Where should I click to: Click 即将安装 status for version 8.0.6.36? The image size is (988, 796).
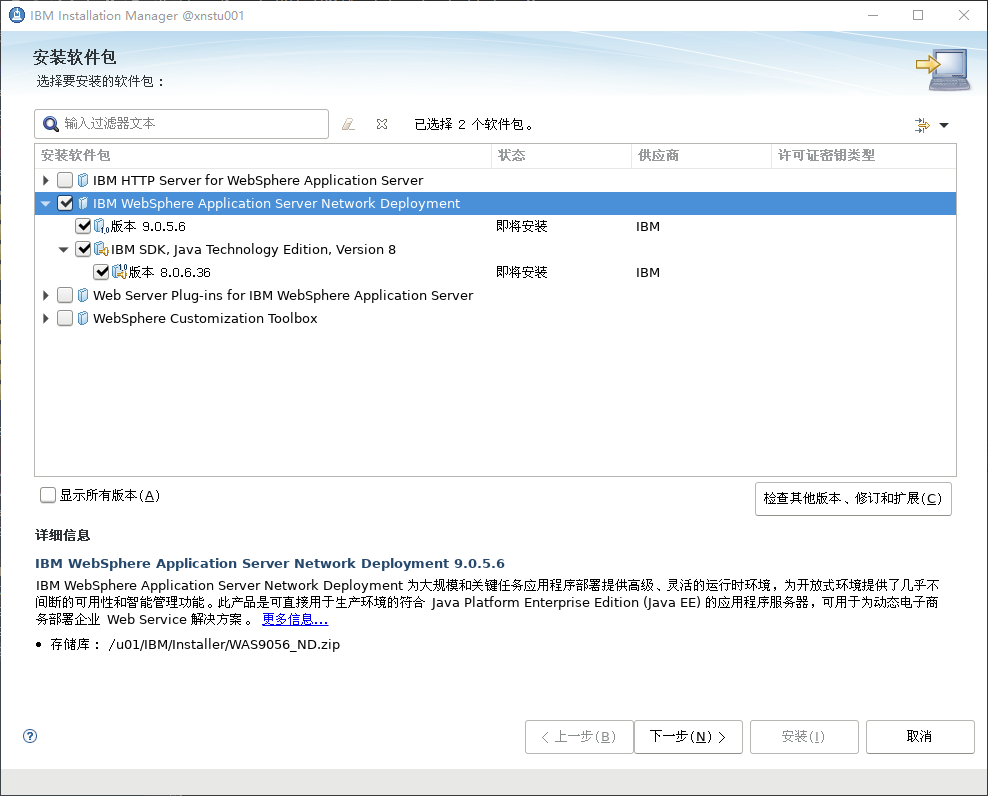pyautogui.click(x=522, y=272)
